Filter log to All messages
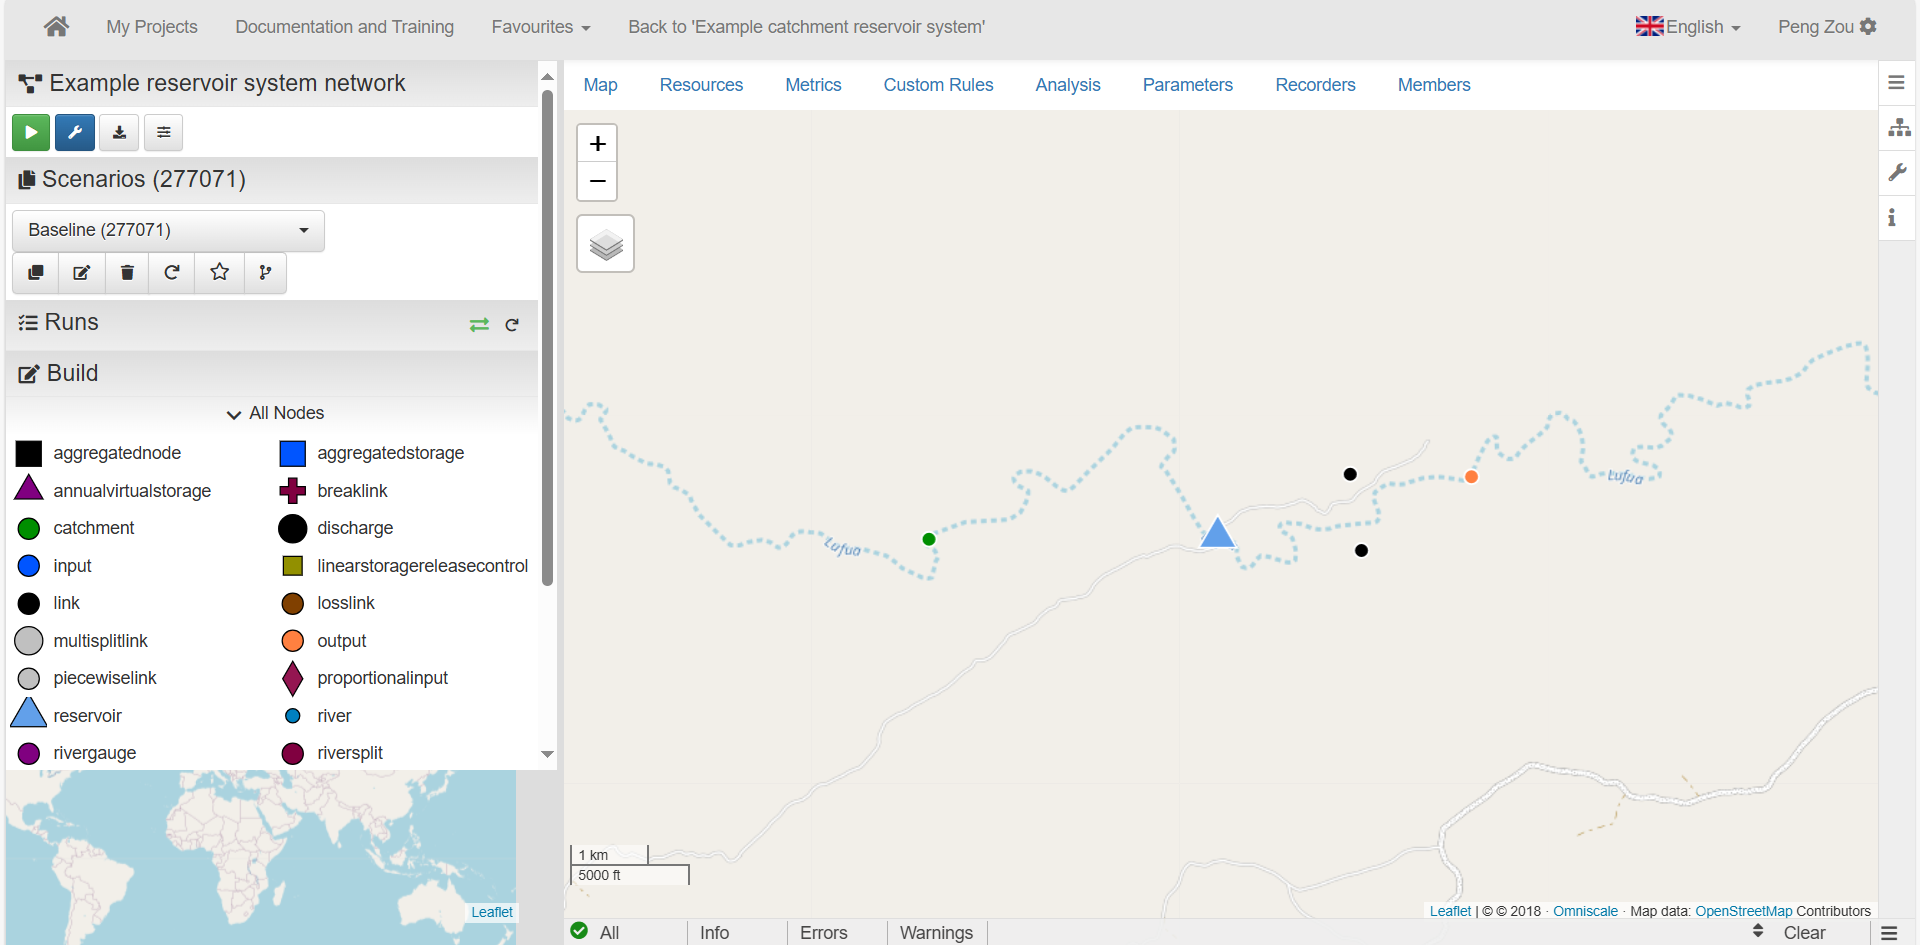The image size is (1920, 945). point(596,932)
